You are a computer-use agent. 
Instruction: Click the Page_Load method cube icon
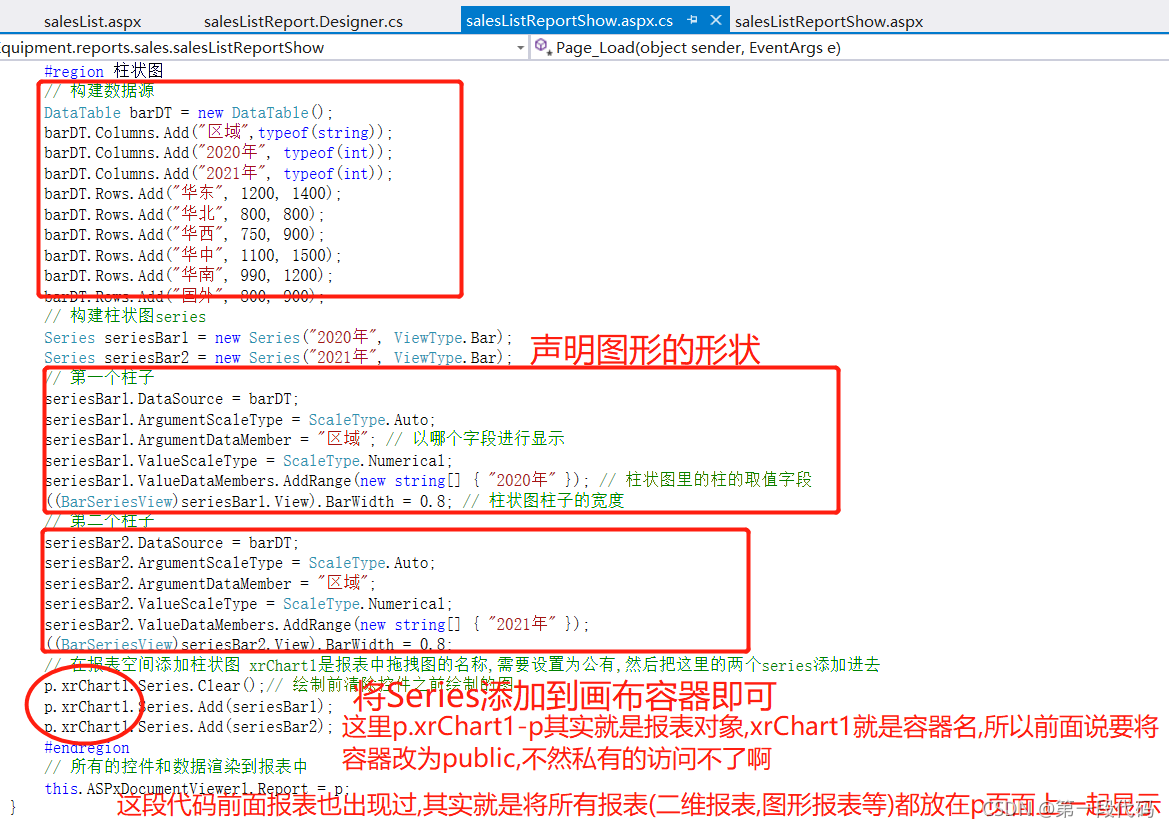(x=542, y=47)
